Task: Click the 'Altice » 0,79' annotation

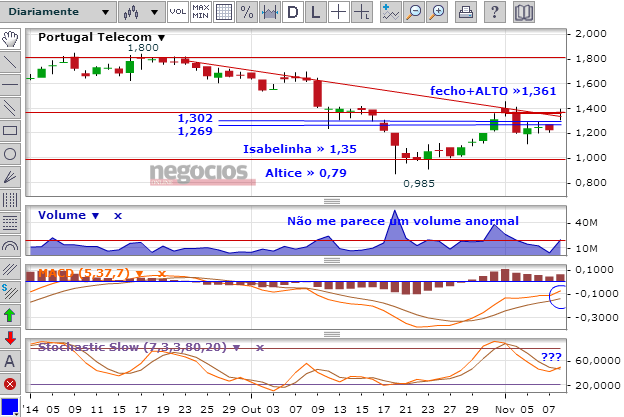Action: pyautogui.click(x=306, y=173)
